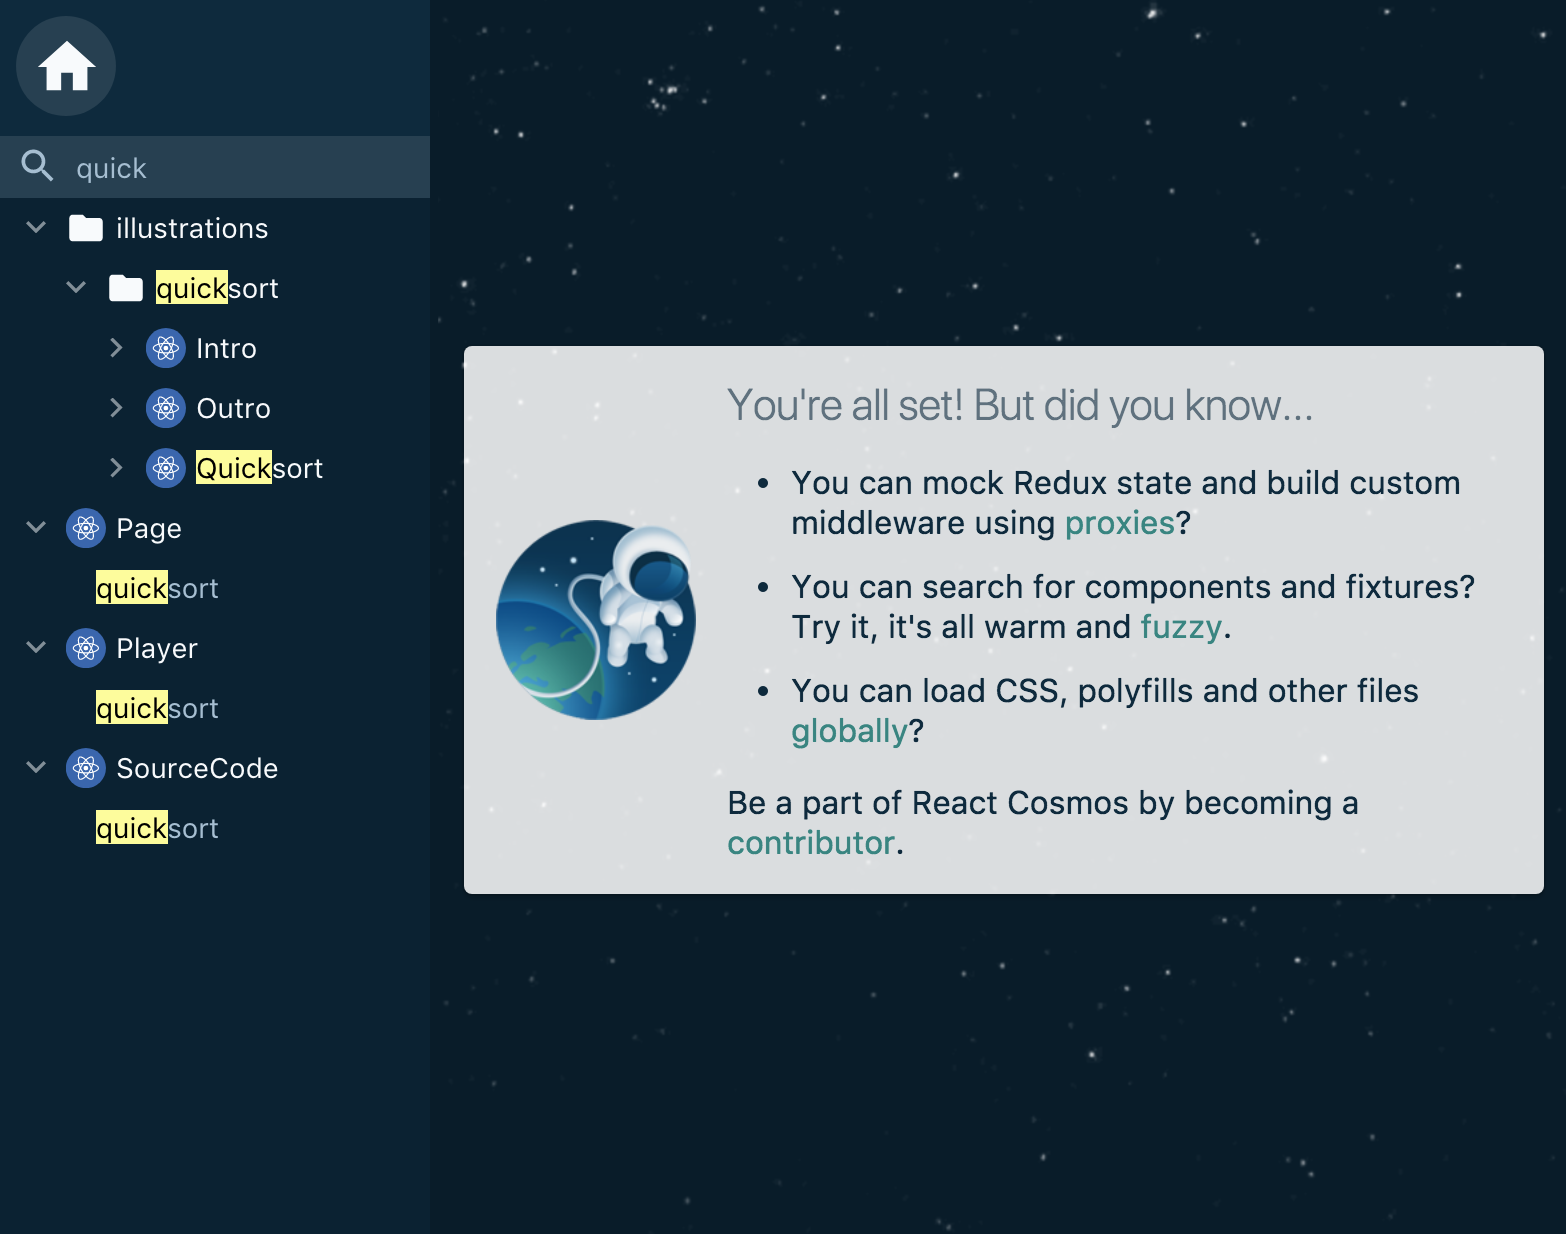This screenshot has width=1566, height=1234.
Task: Click the React icon beside Outro
Action: [x=164, y=408]
